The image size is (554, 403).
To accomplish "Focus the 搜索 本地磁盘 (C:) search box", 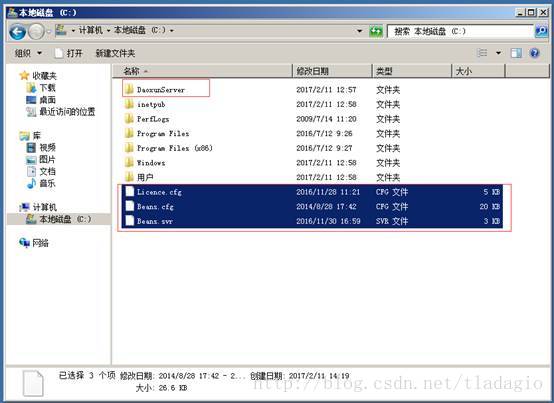I will [460, 31].
